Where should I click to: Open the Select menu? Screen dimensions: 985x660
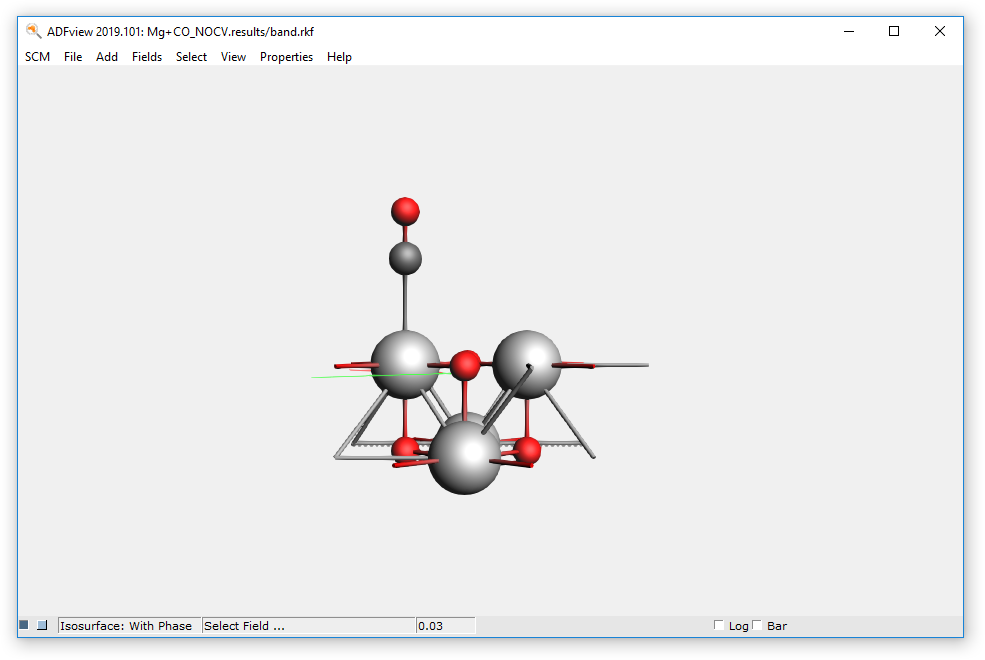191,57
